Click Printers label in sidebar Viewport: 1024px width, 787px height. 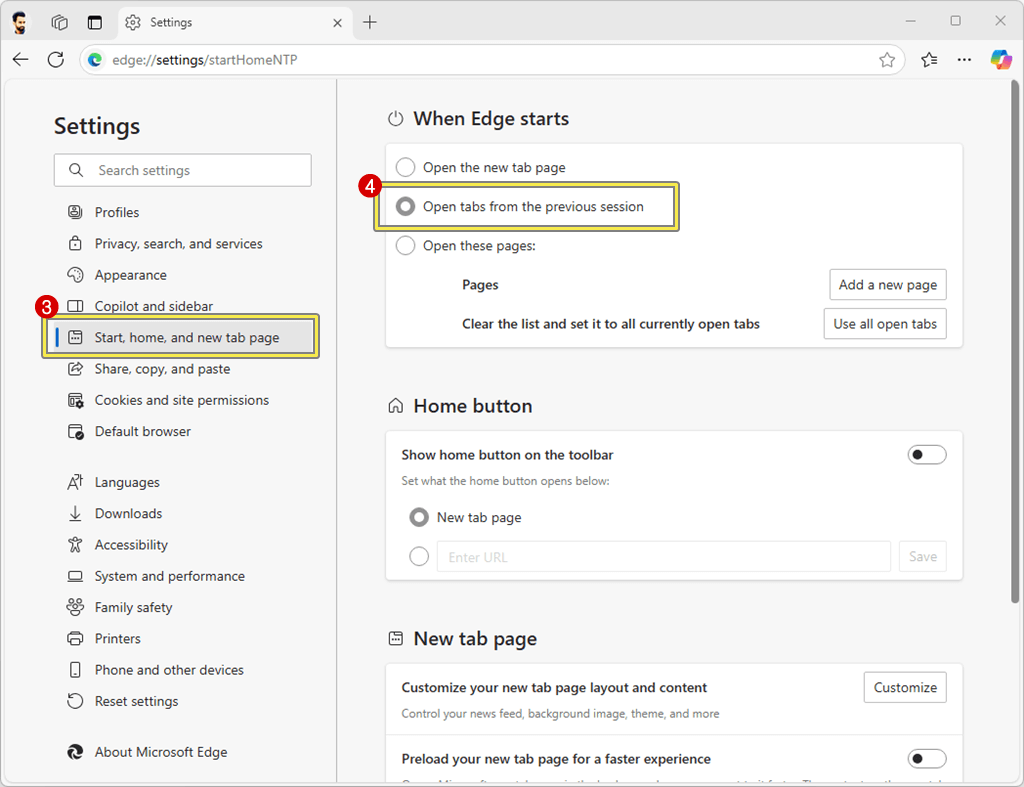coord(118,639)
